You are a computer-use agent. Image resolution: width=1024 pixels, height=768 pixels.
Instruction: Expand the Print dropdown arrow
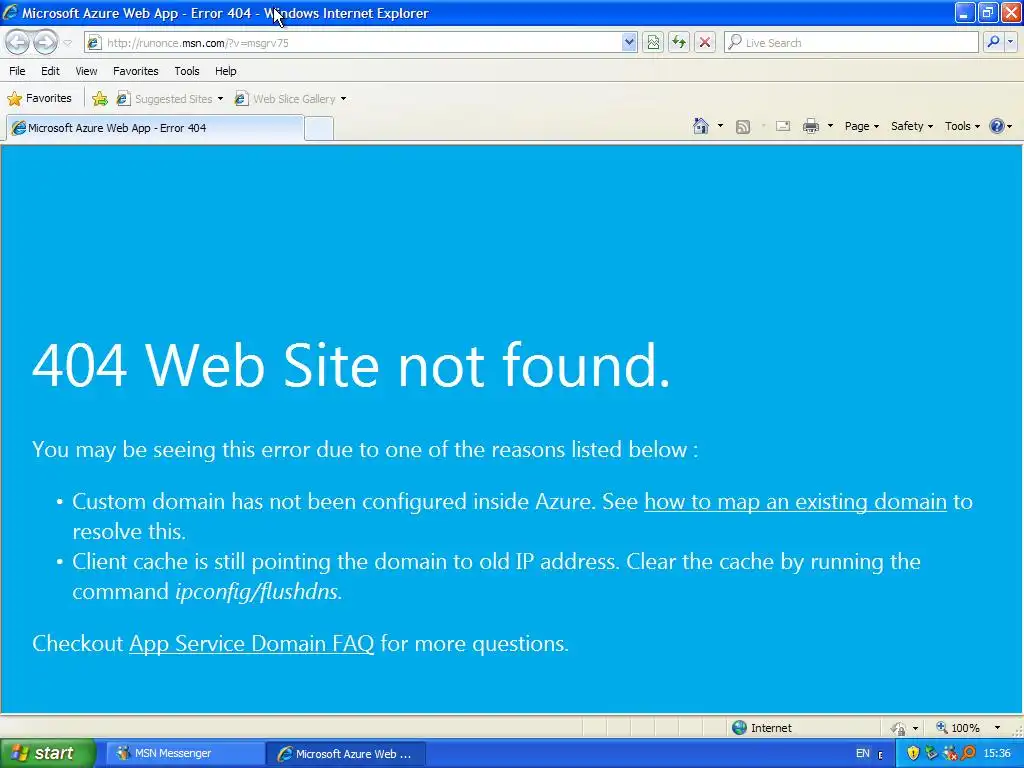click(x=830, y=126)
